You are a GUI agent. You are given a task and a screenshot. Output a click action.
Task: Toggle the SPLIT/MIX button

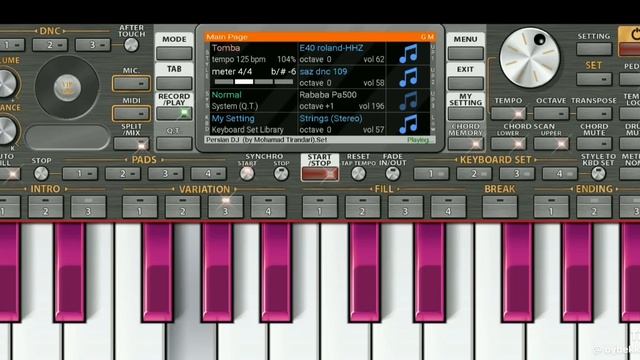[131, 144]
